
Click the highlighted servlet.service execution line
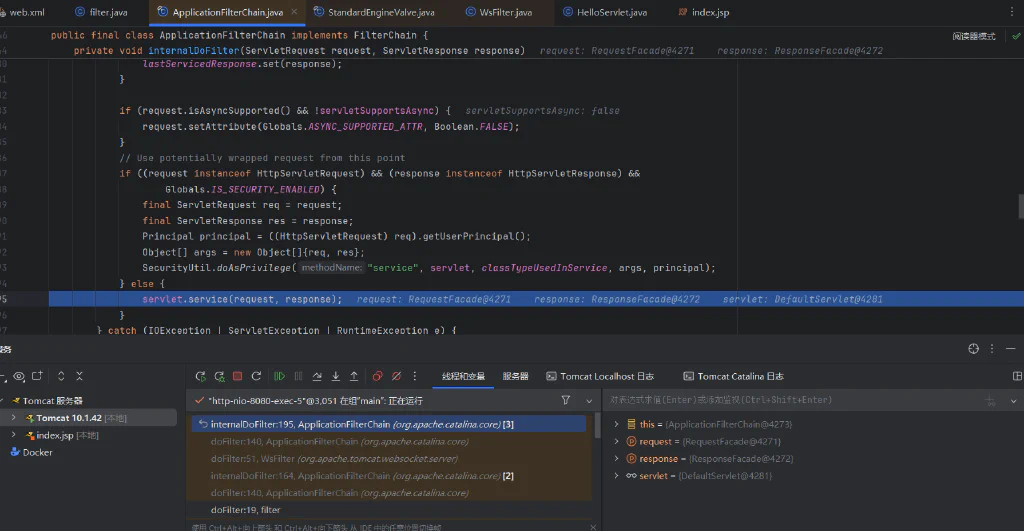click(536, 299)
